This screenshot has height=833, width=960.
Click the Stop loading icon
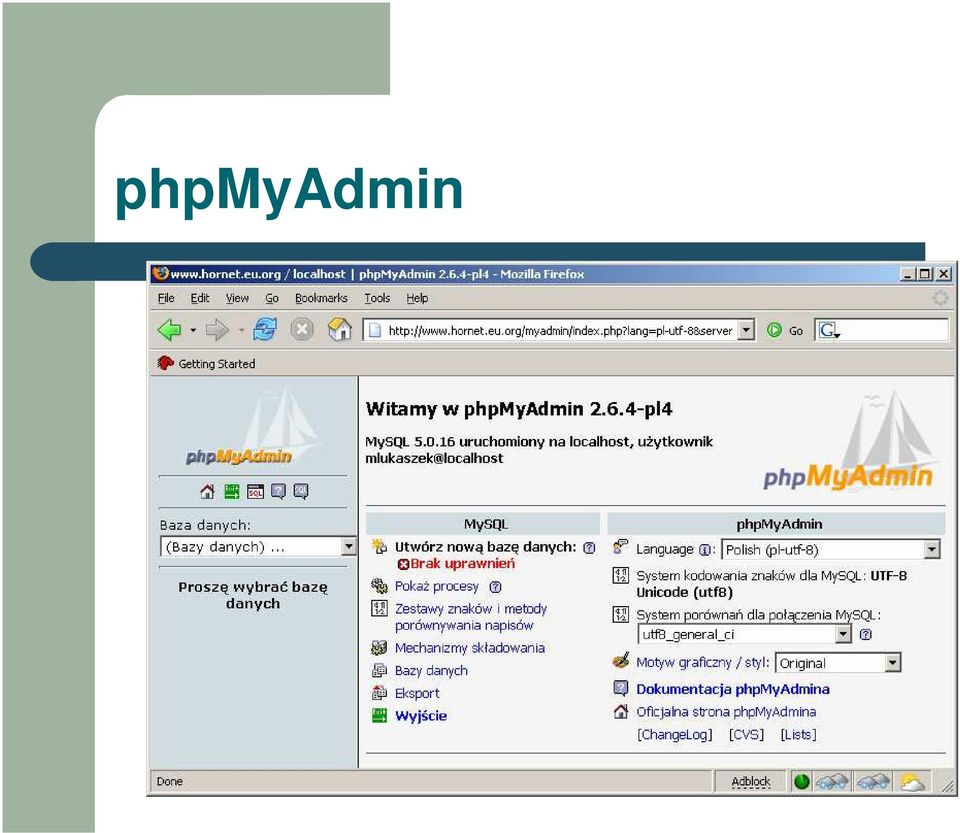coord(302,330)
